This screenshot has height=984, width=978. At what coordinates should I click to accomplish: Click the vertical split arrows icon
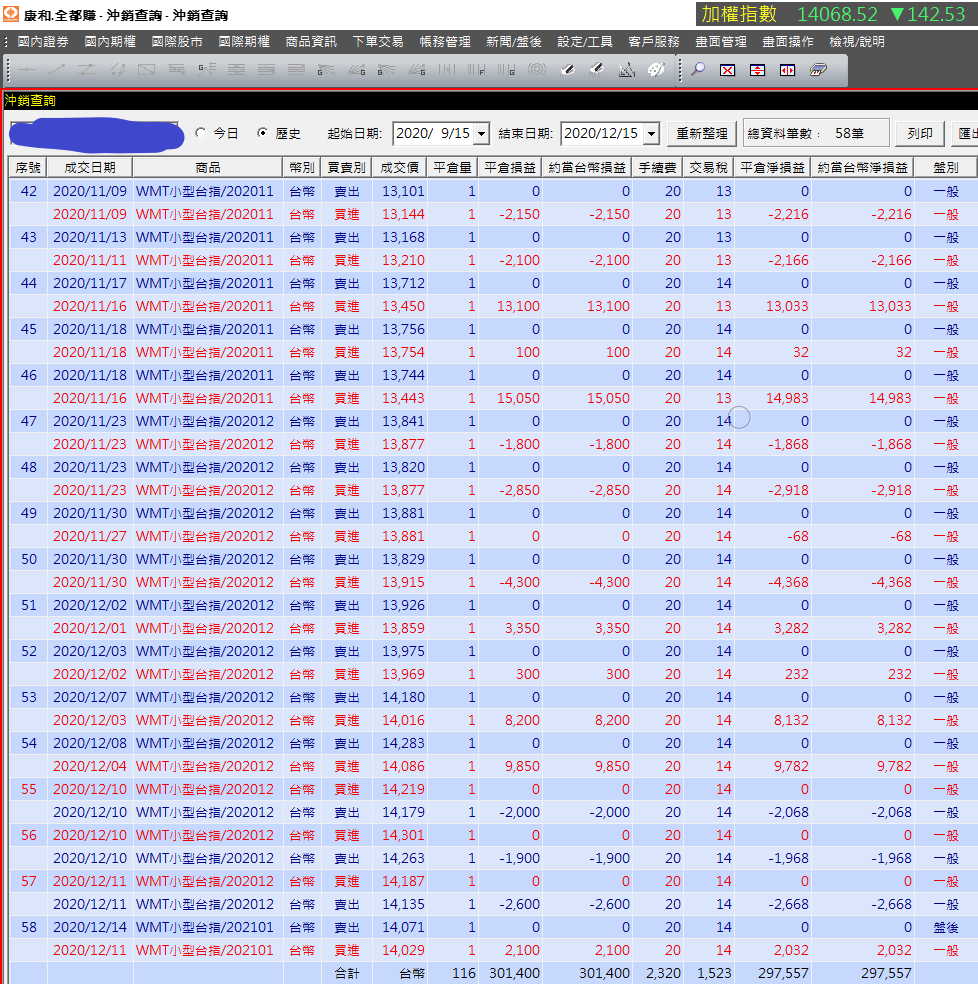click(x=758, y=70)
